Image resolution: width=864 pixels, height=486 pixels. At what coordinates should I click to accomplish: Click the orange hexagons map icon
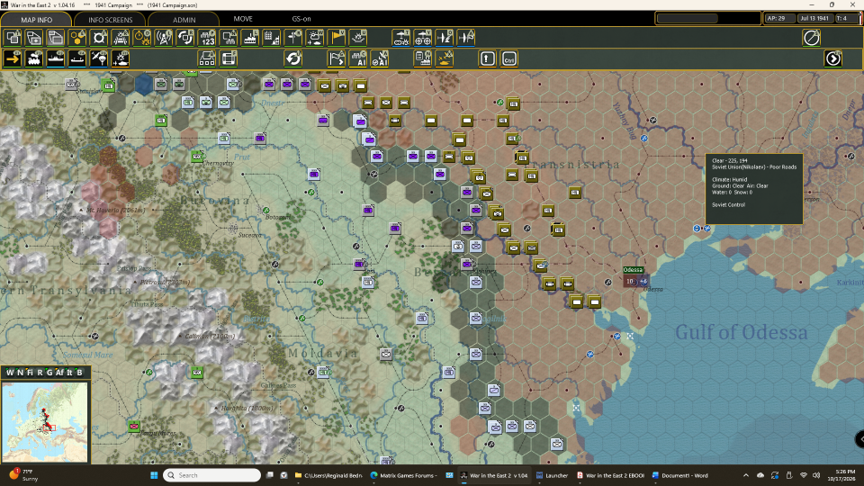tap(77, 38)
